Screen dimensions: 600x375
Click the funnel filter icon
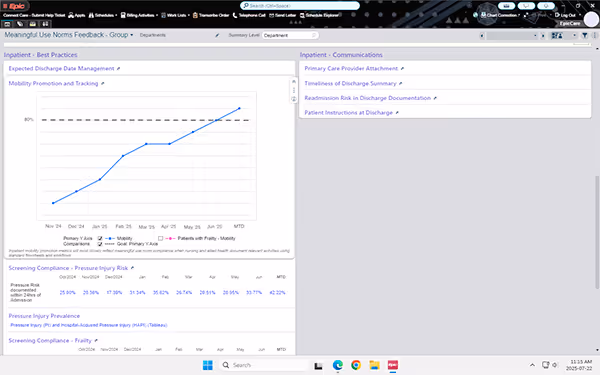(x=585, y=36)
